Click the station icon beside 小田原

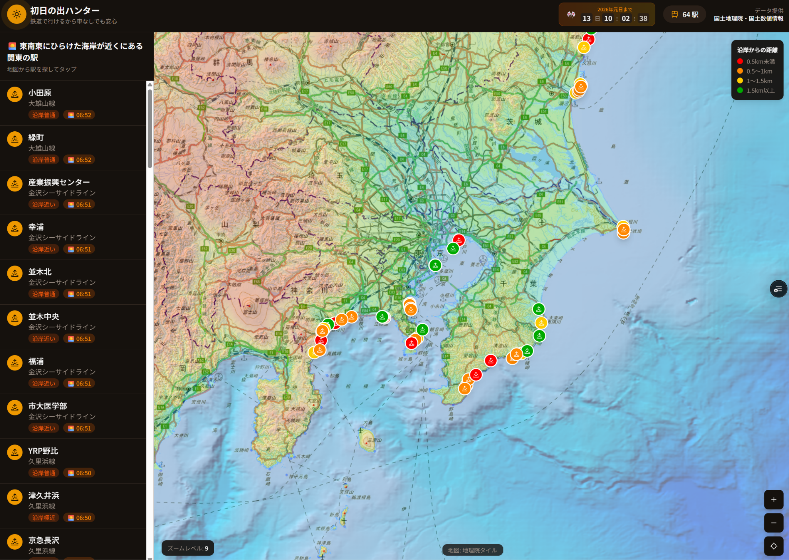15,94
